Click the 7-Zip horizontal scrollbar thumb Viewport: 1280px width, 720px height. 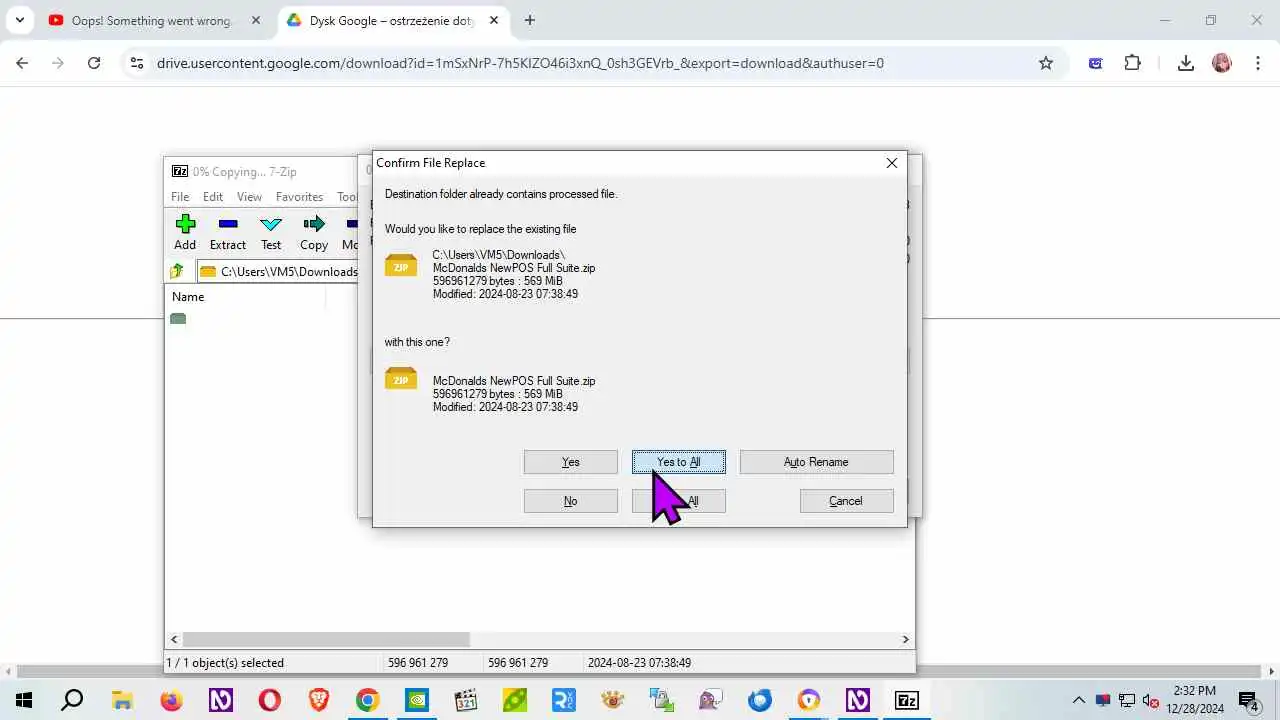coord(326,640)
